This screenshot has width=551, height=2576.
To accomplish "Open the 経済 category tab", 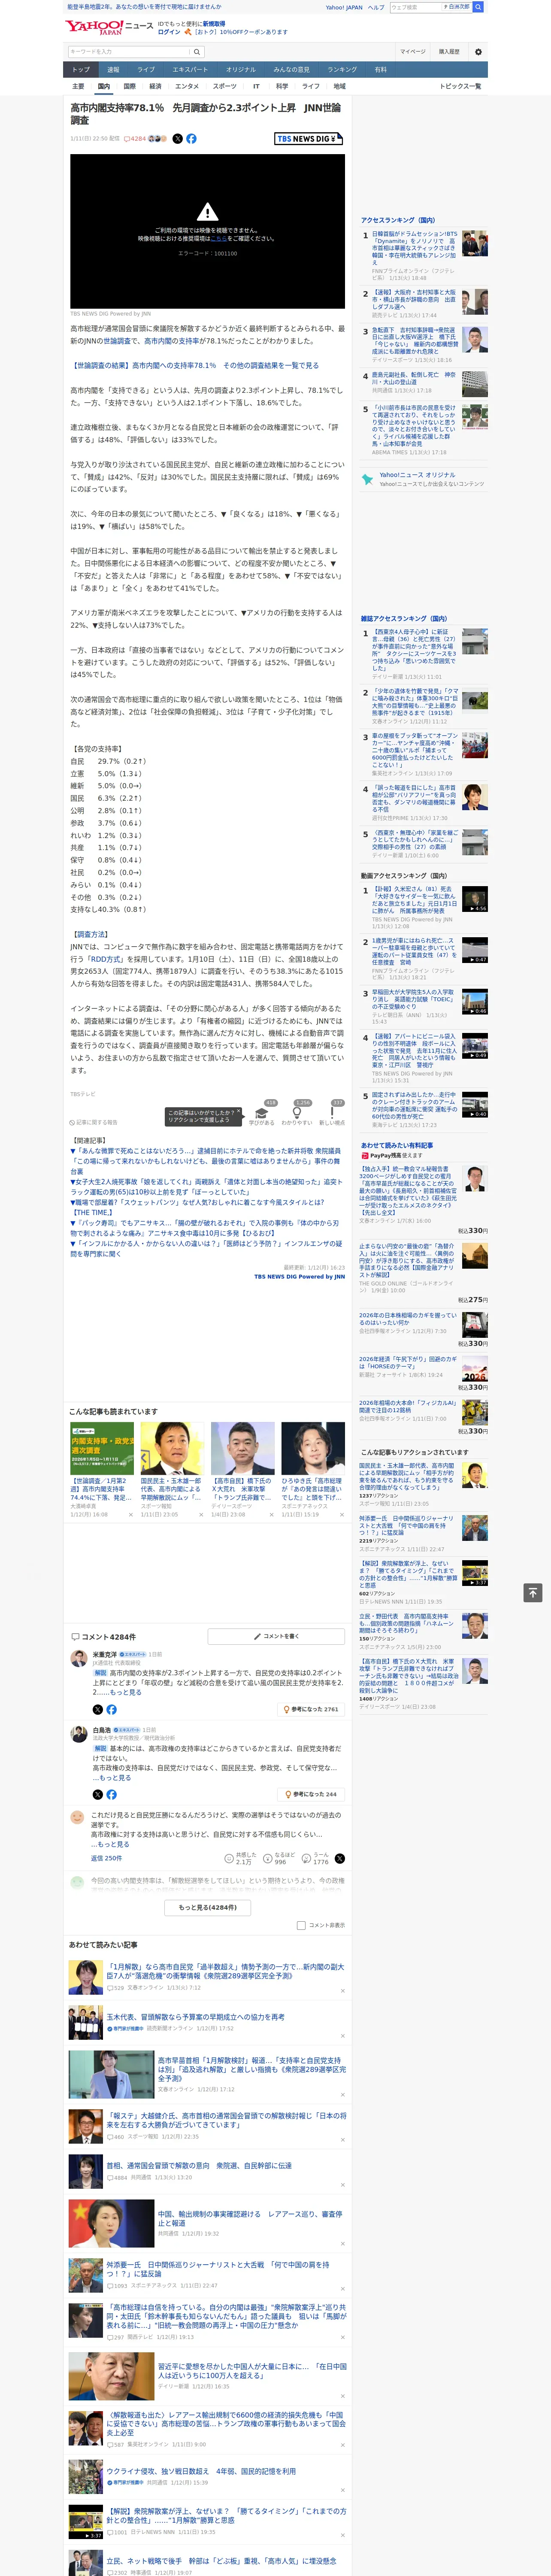I will (155, 86).
